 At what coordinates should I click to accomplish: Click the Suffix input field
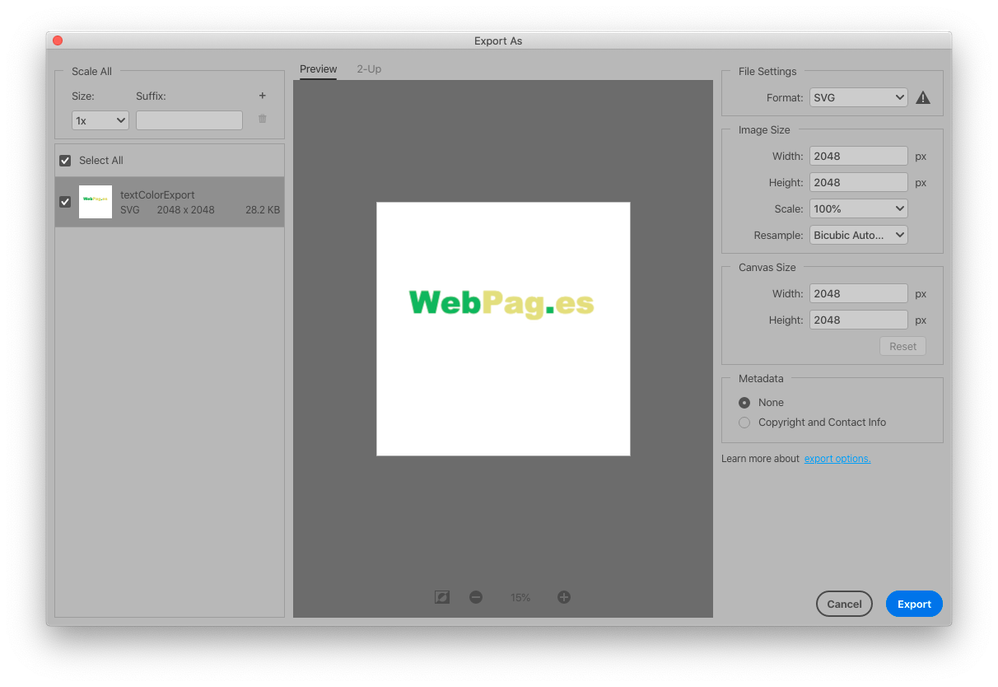click(x=189, y=120)
